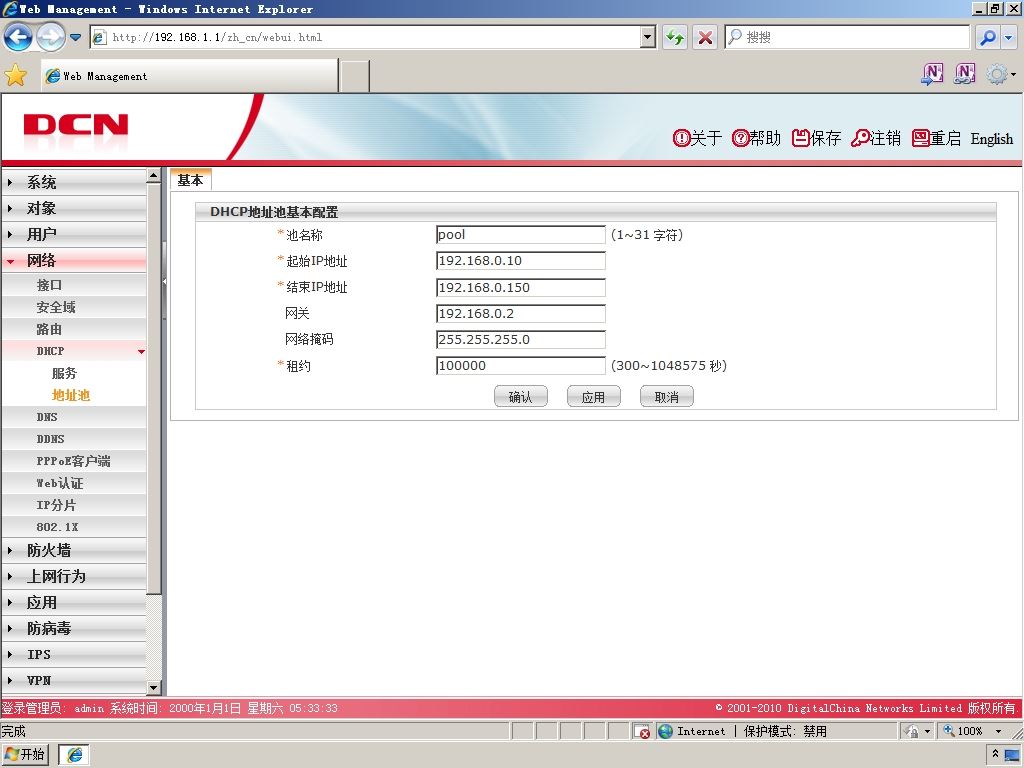Open the recent pages dropdown arrow
1024x768 pixels.
click(x=76, y=37)
